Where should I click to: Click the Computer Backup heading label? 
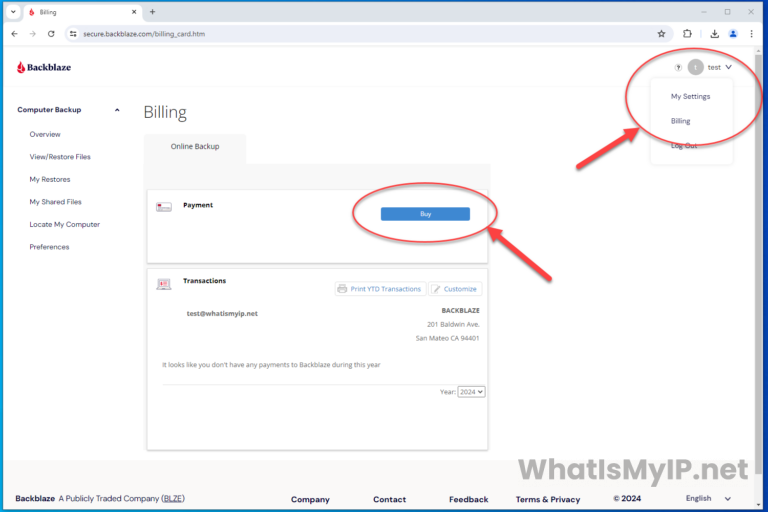click(x=49, y=110)
